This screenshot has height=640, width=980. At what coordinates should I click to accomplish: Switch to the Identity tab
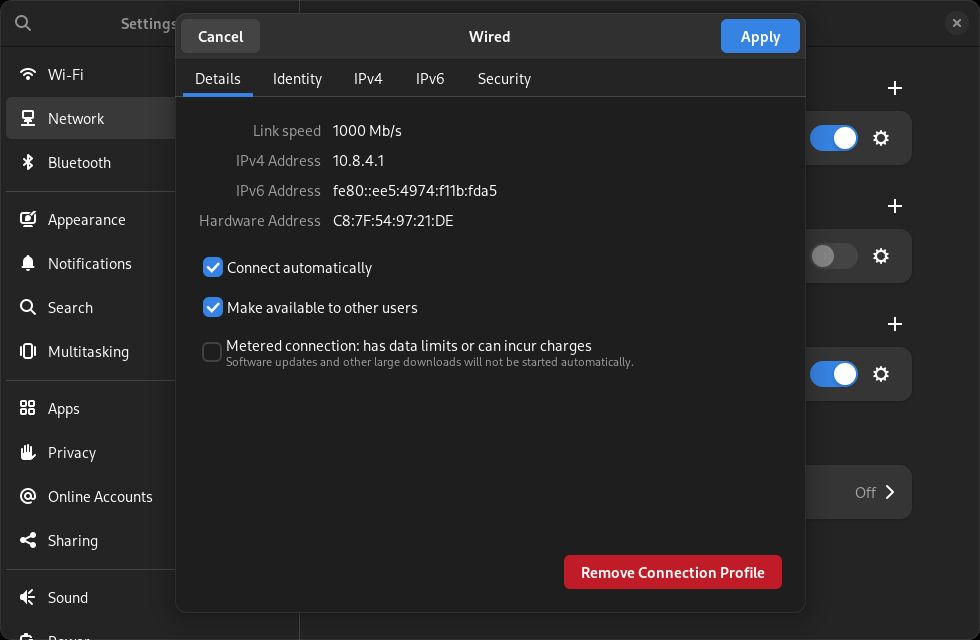point(297,79)
